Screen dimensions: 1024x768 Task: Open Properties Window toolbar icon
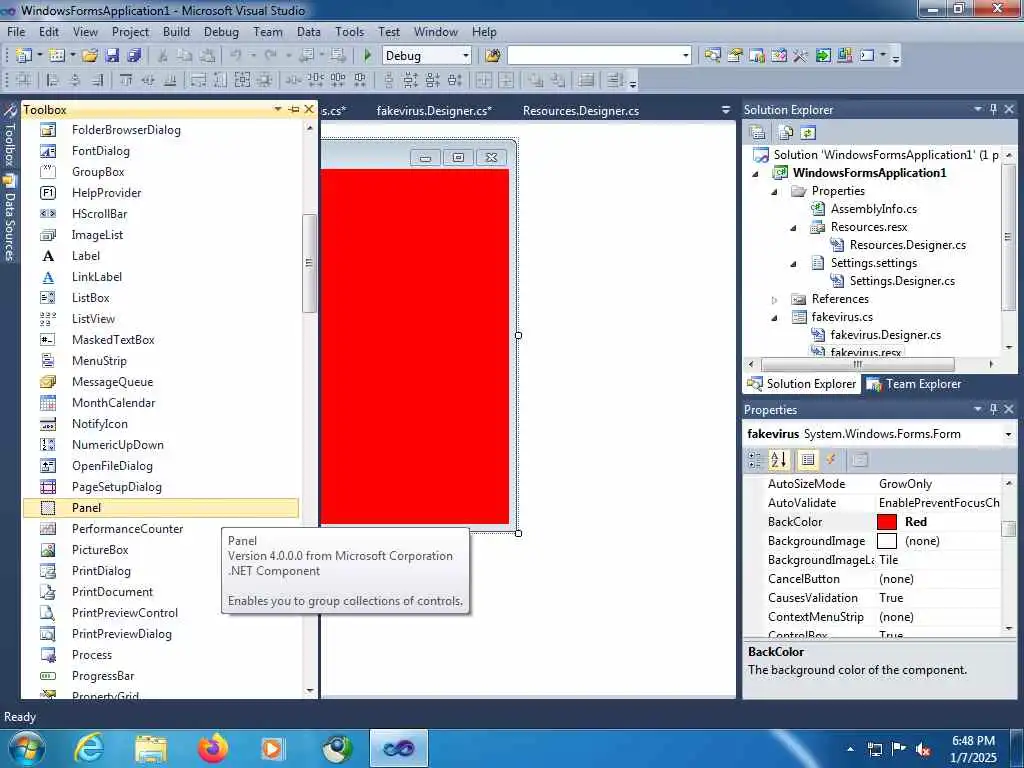point(735,56)
